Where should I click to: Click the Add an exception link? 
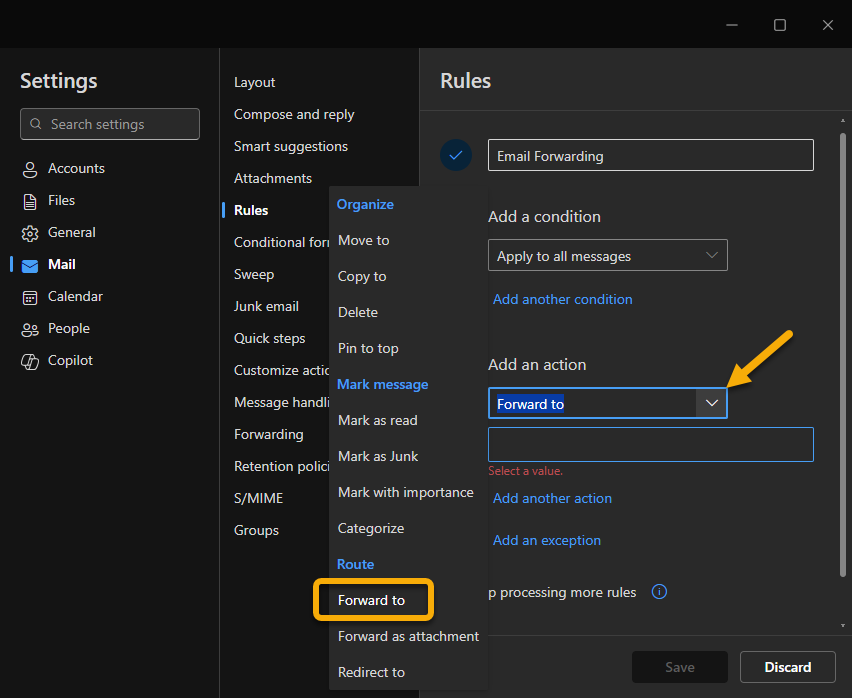pyautogui.click(x=546, y=540)
